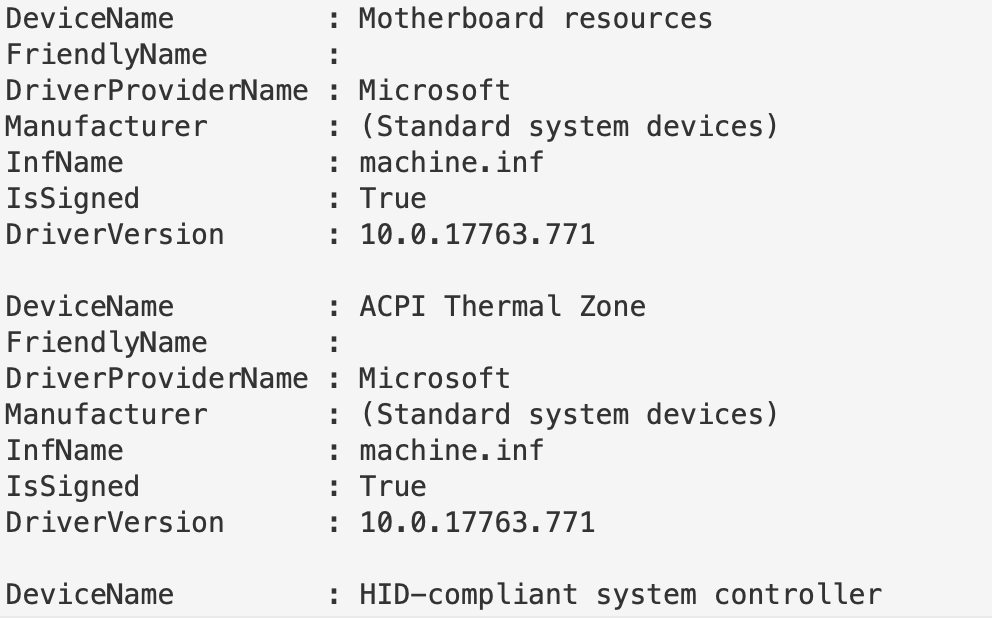Click '(Standard system devices)' in Motherboard resources block
Image resolution: width=992 pixels, height=618 pixels.
tap(568, 127)
